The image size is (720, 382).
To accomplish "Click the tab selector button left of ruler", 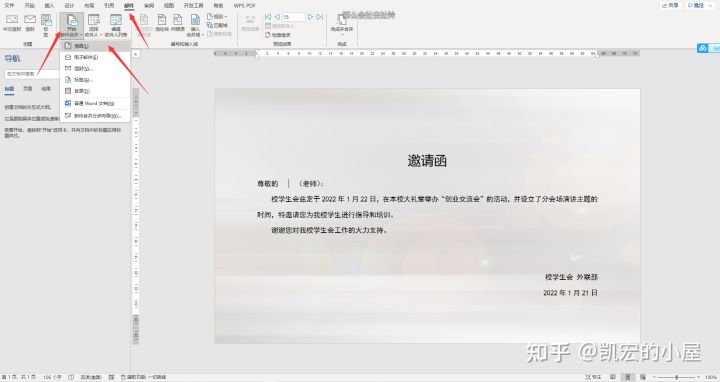I will point(135,54).
